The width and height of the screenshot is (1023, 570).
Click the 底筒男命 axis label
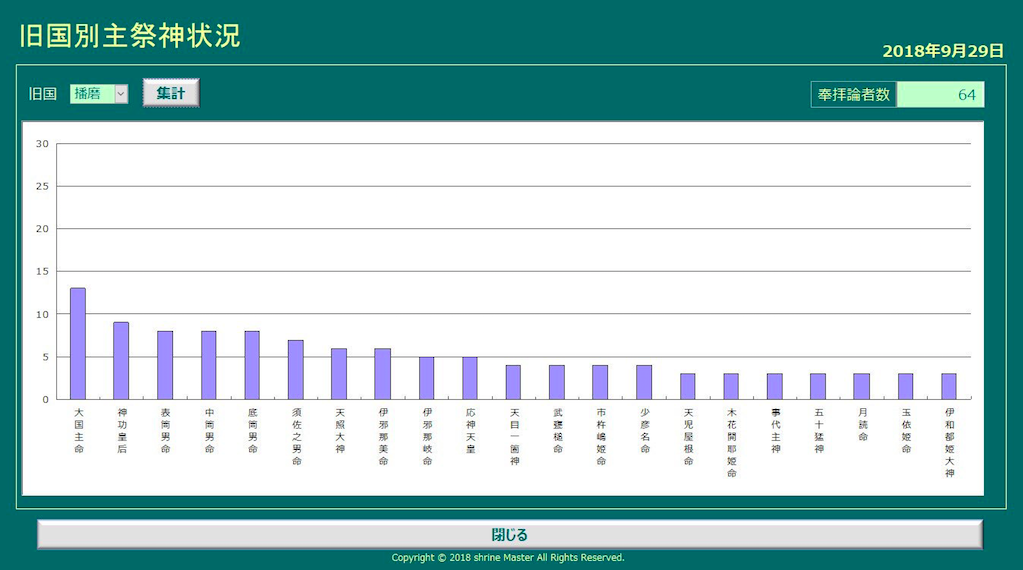252,430
